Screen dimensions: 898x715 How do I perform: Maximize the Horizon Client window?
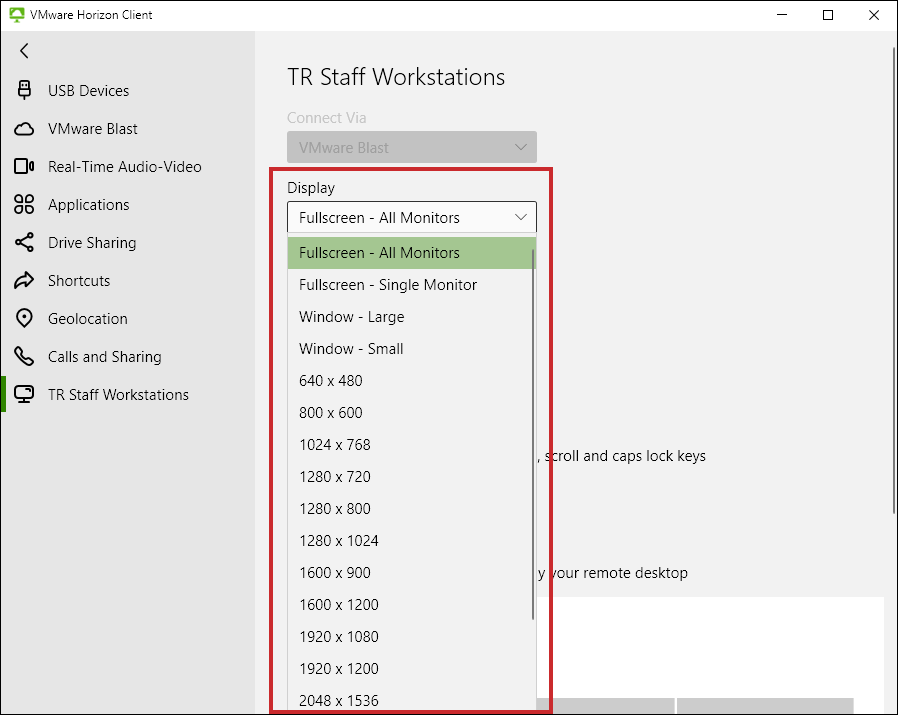(x=828, y=15)
